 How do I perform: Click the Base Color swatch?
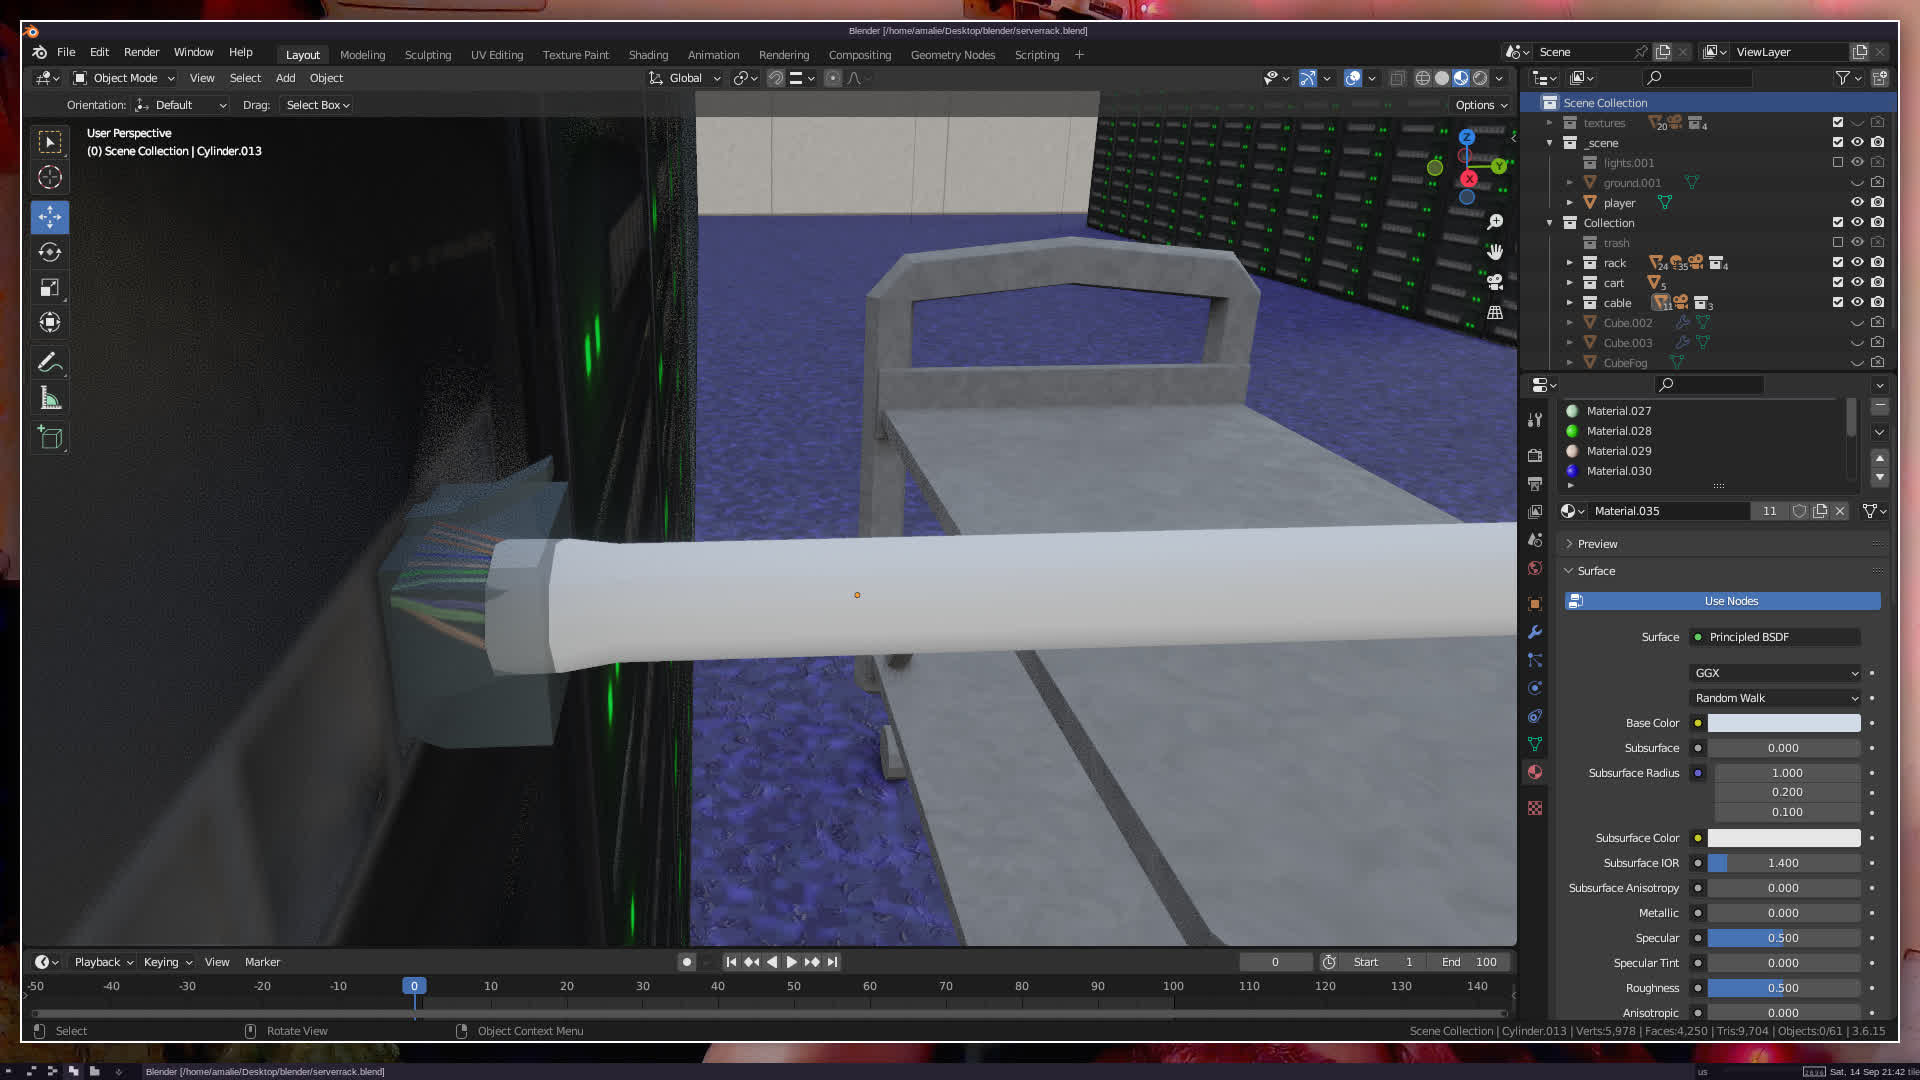pos(1783,723)
